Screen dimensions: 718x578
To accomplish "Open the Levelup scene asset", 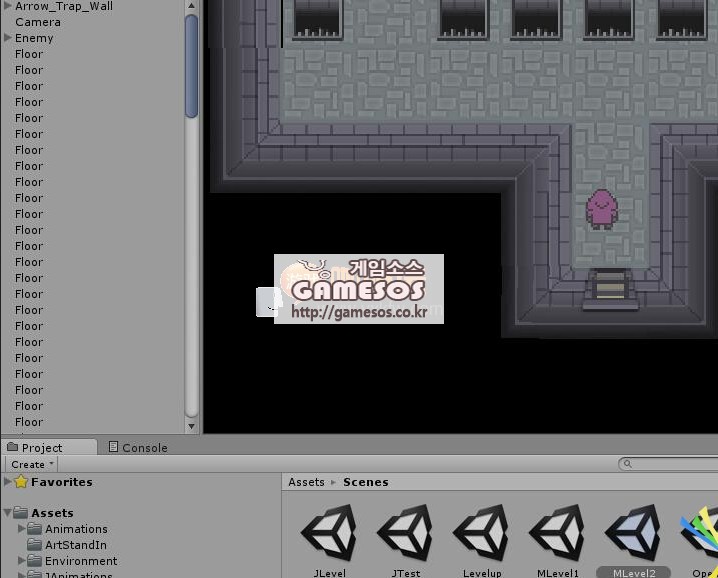I will tap(481, 533).
